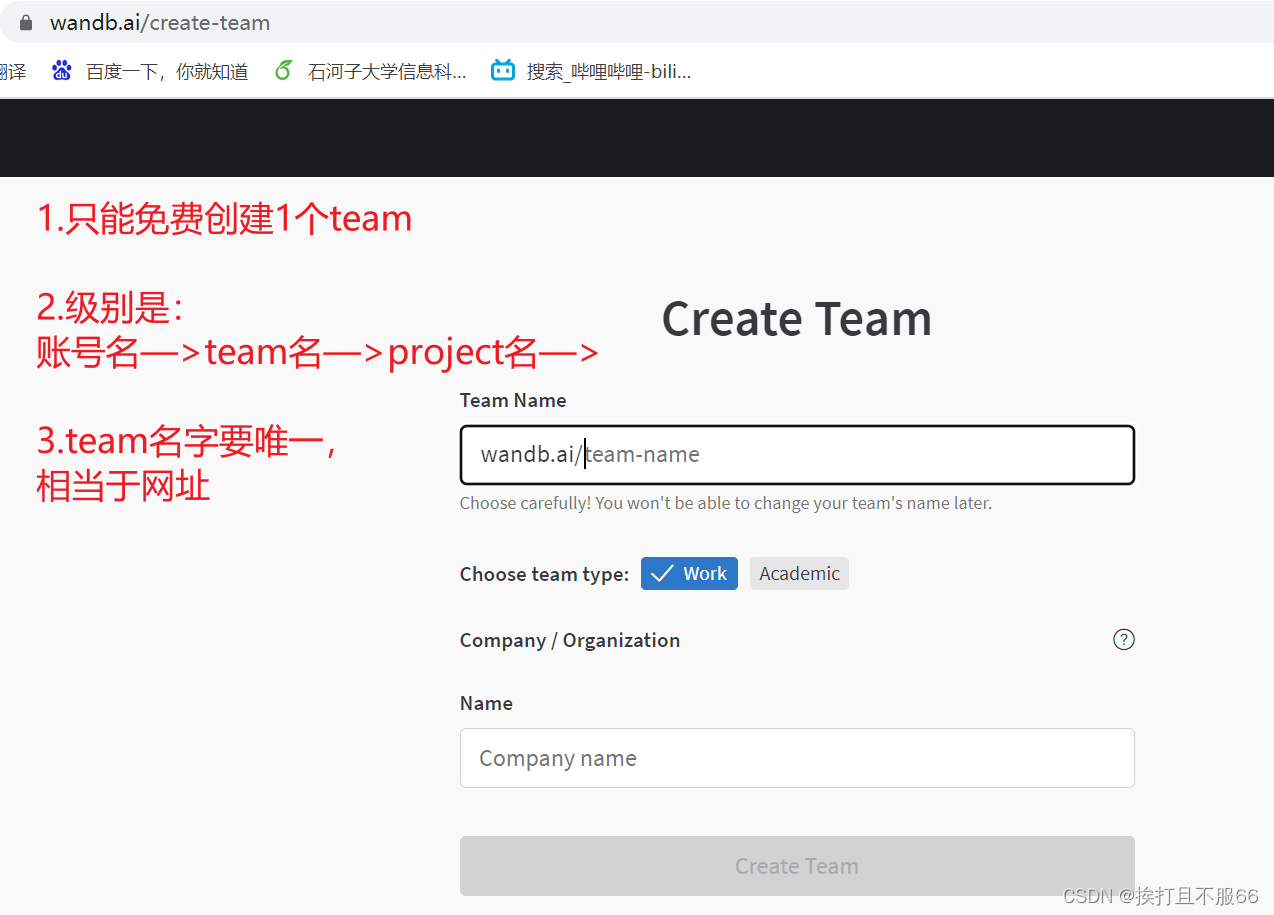
Task: Select the Work team type
Action: click(x=689, y=573)
